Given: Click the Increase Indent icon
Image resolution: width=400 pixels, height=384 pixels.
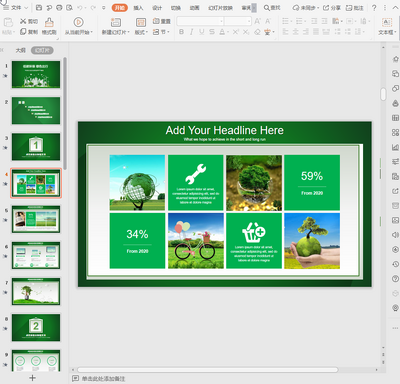Looking at the screenshot, I should point(324,21).
